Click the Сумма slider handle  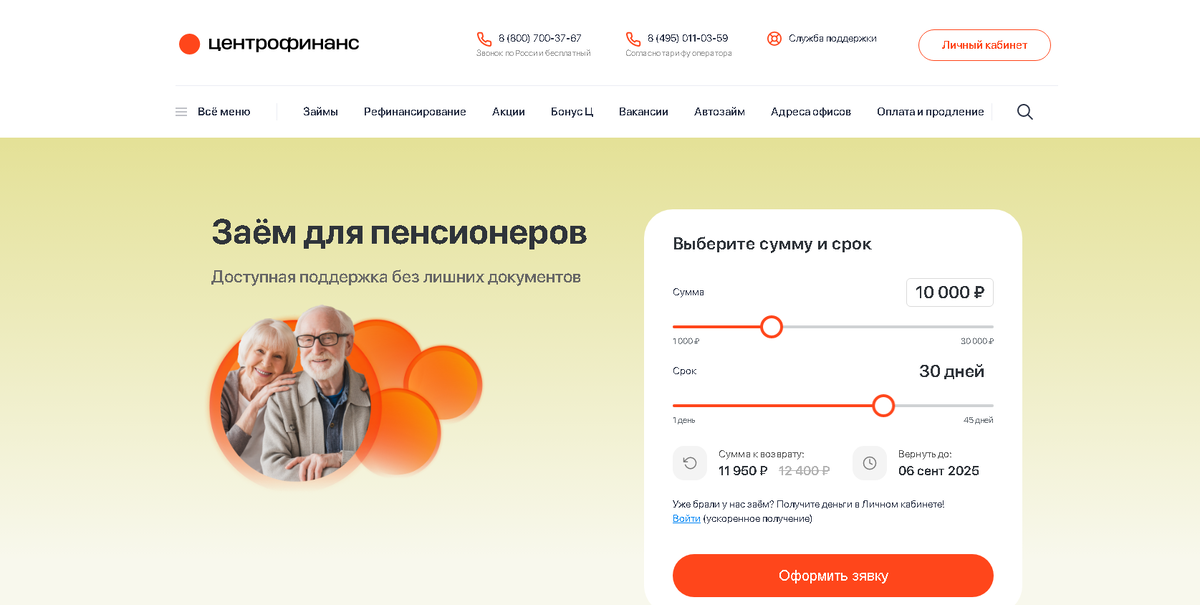[x=771, y=327]
